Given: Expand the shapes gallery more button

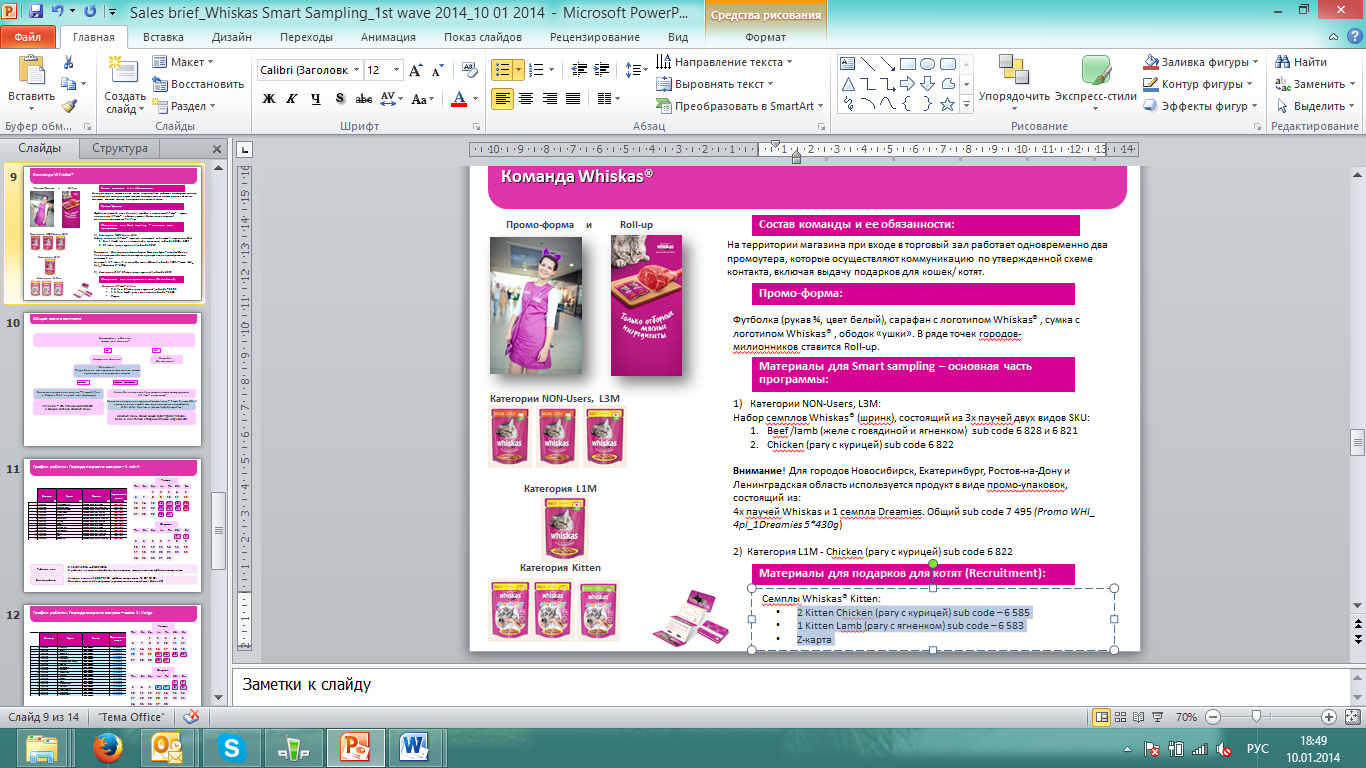Looking at the screenshot, I should pos(967,106).
